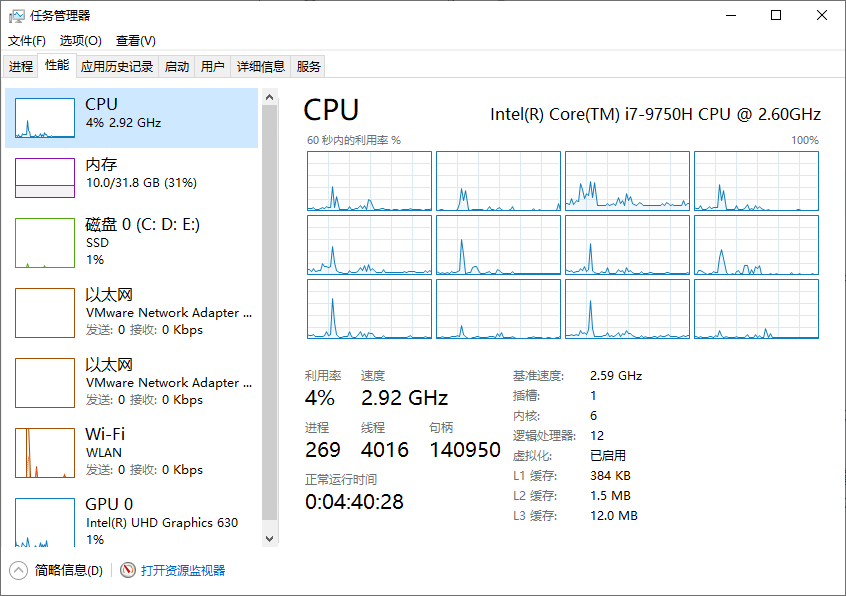Screen dimensions: 846x596
Task: Click the Task Manager title bar icon
Action: pos(17,16)
